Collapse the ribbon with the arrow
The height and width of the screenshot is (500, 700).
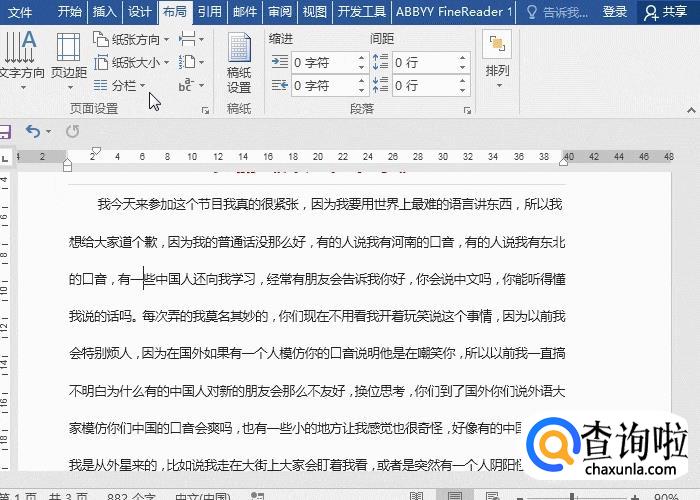coord(691,110)
